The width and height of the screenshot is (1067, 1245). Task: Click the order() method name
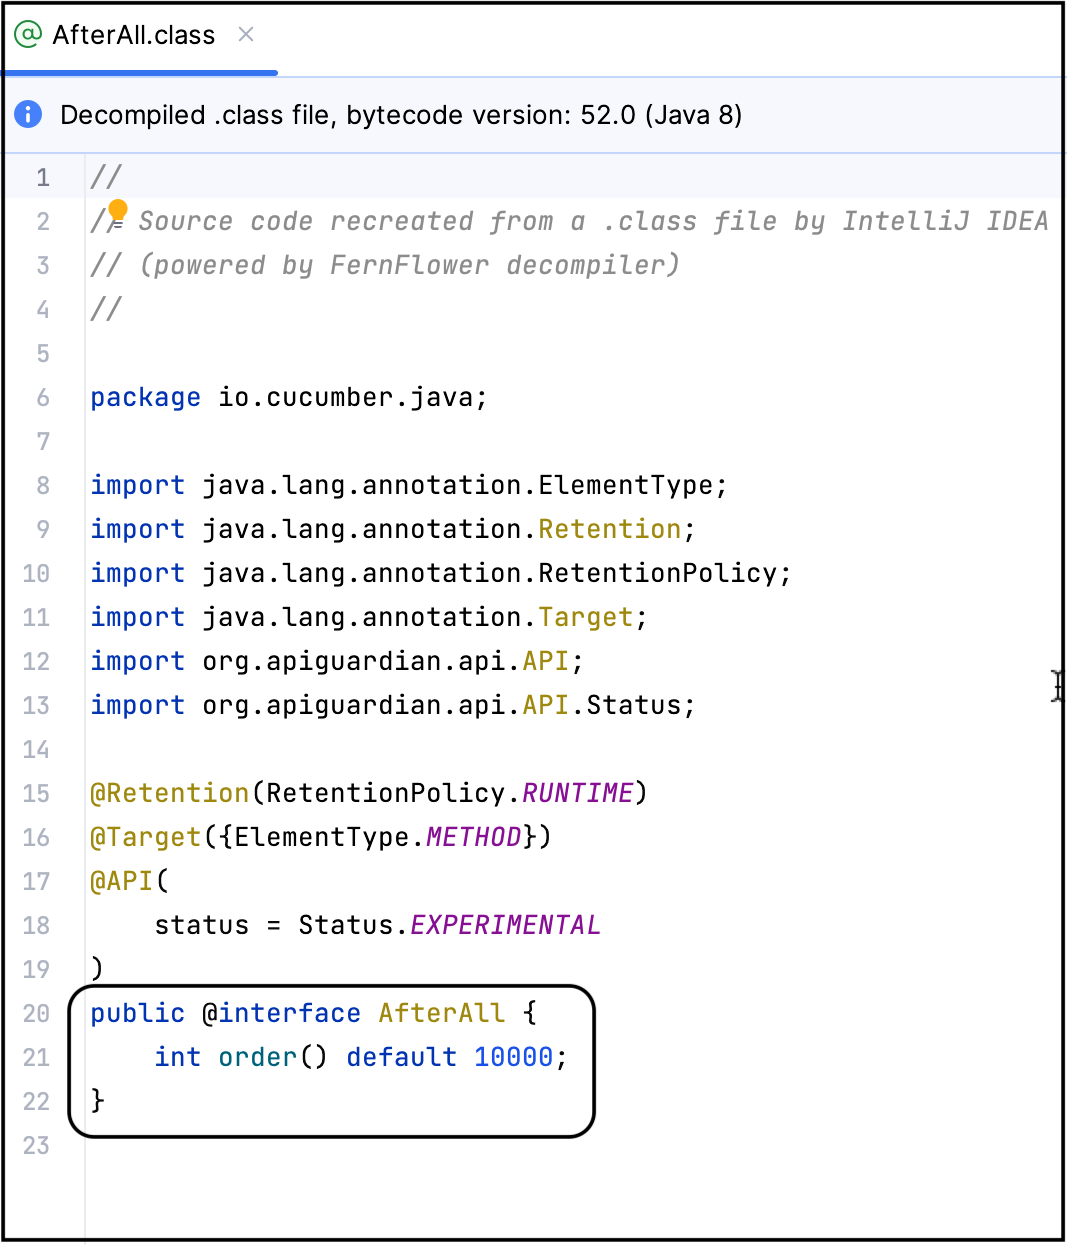[258, 1057]
